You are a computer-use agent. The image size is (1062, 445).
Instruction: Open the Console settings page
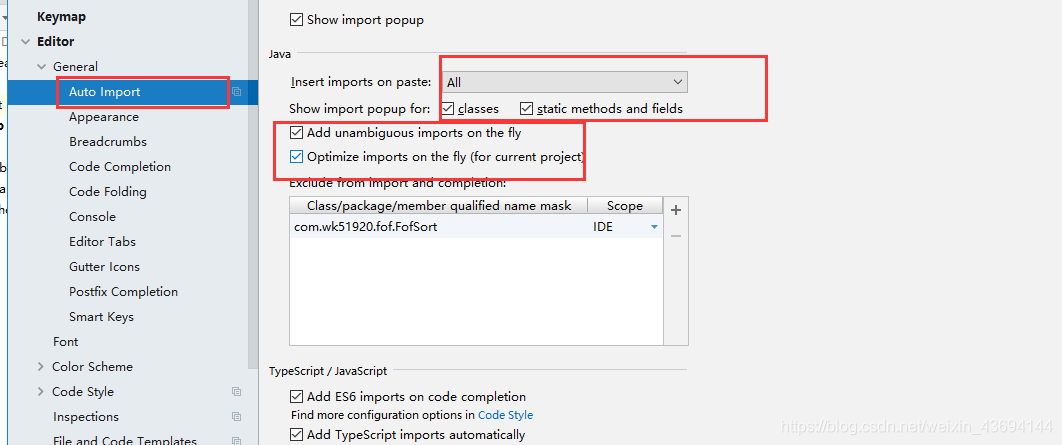(x=92, y=217)
